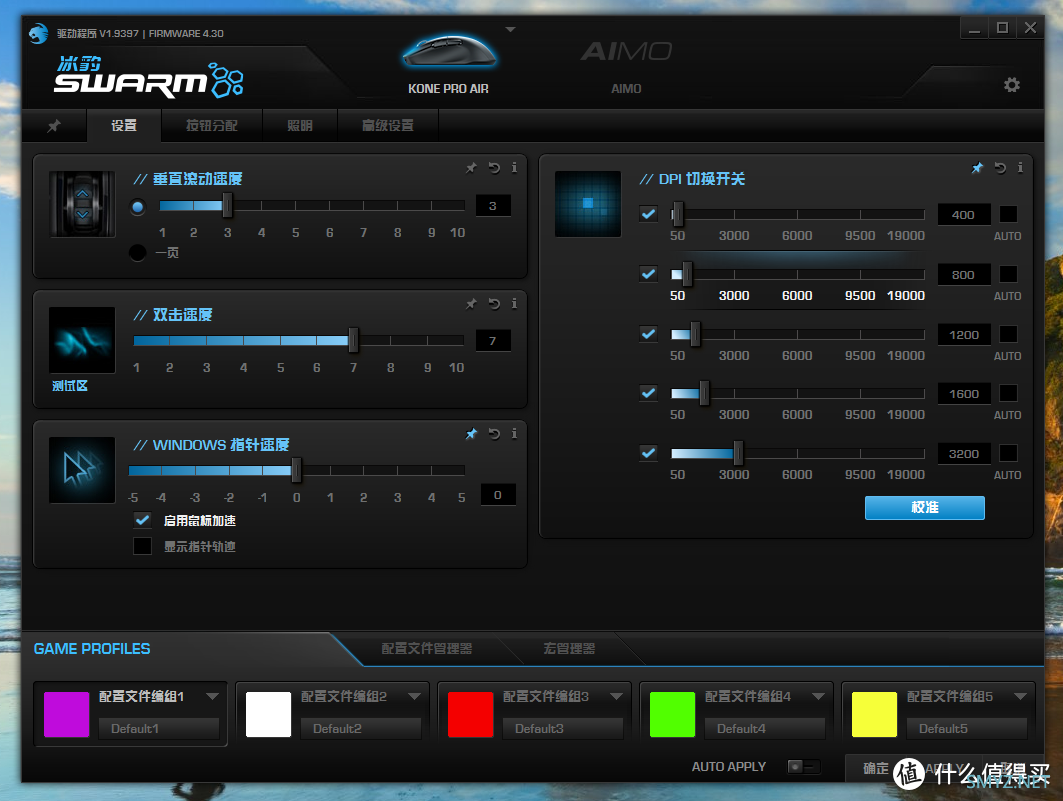This screenshot has width=1063, height=801.
Task: Reset Windows pointer speed setting
Action: [494, 434]
